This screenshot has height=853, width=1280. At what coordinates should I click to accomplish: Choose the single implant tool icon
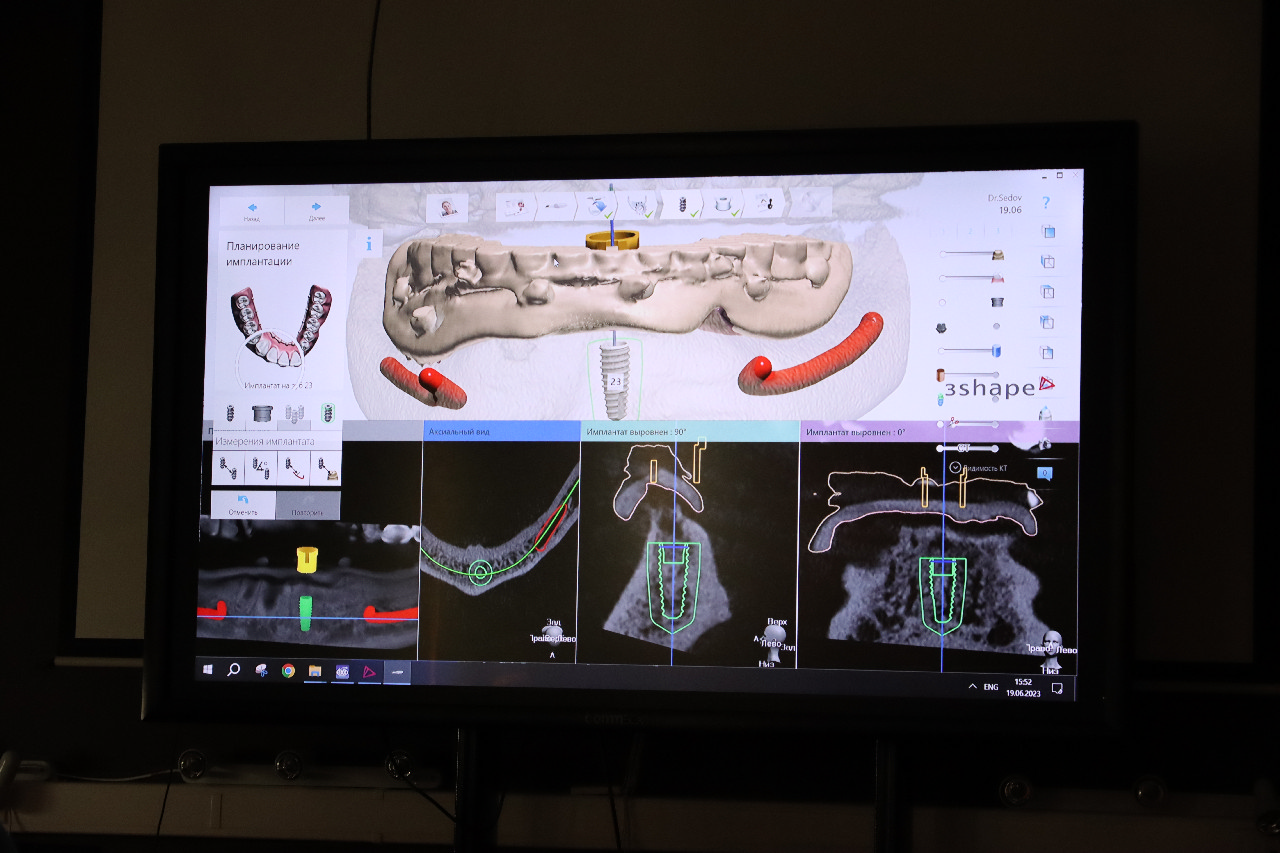pyautogui.click(x=230, y=412)
